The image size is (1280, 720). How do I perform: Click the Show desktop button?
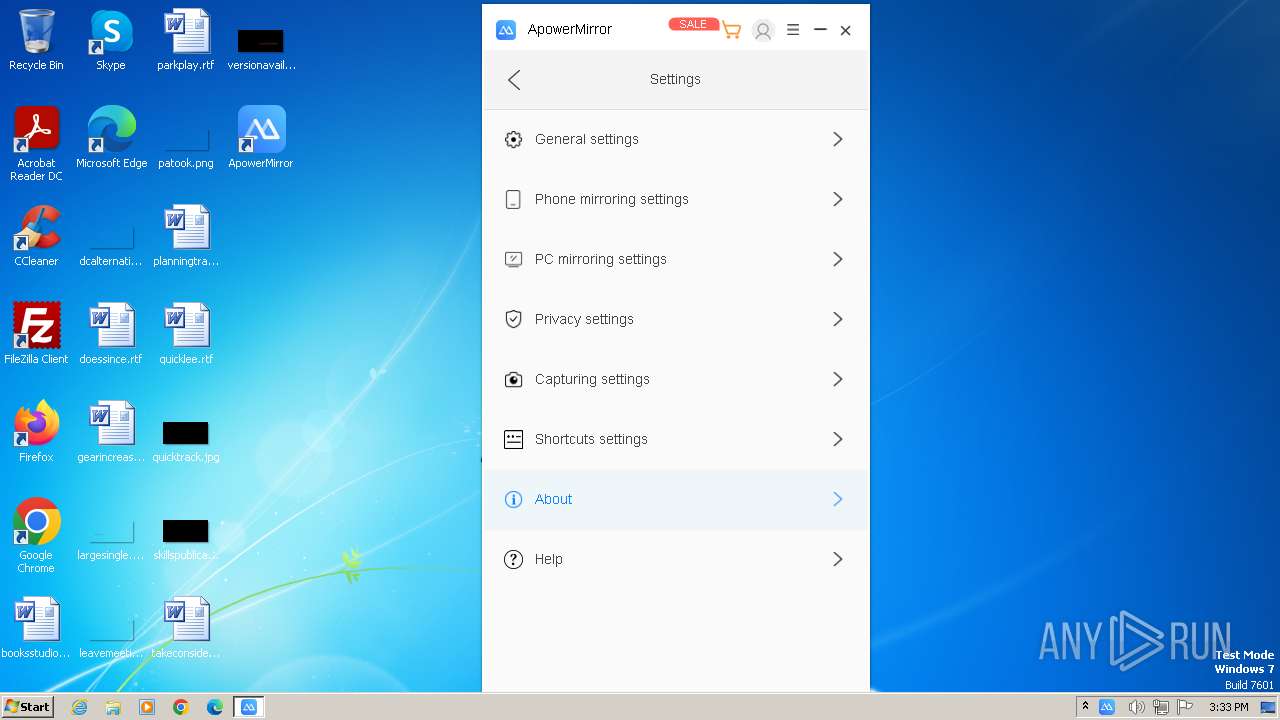[x=1268, y=707]
